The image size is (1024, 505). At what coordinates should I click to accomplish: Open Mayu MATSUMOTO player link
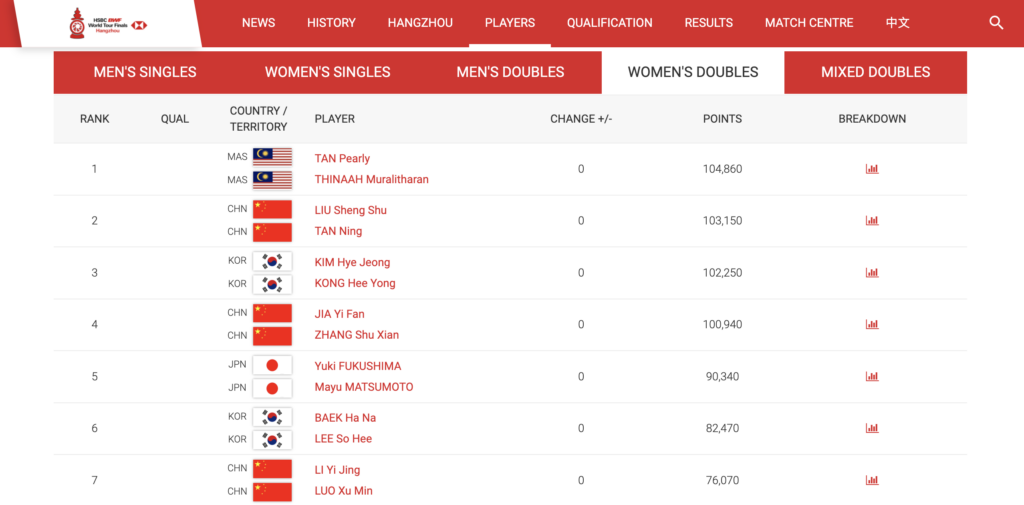[363, 387]
